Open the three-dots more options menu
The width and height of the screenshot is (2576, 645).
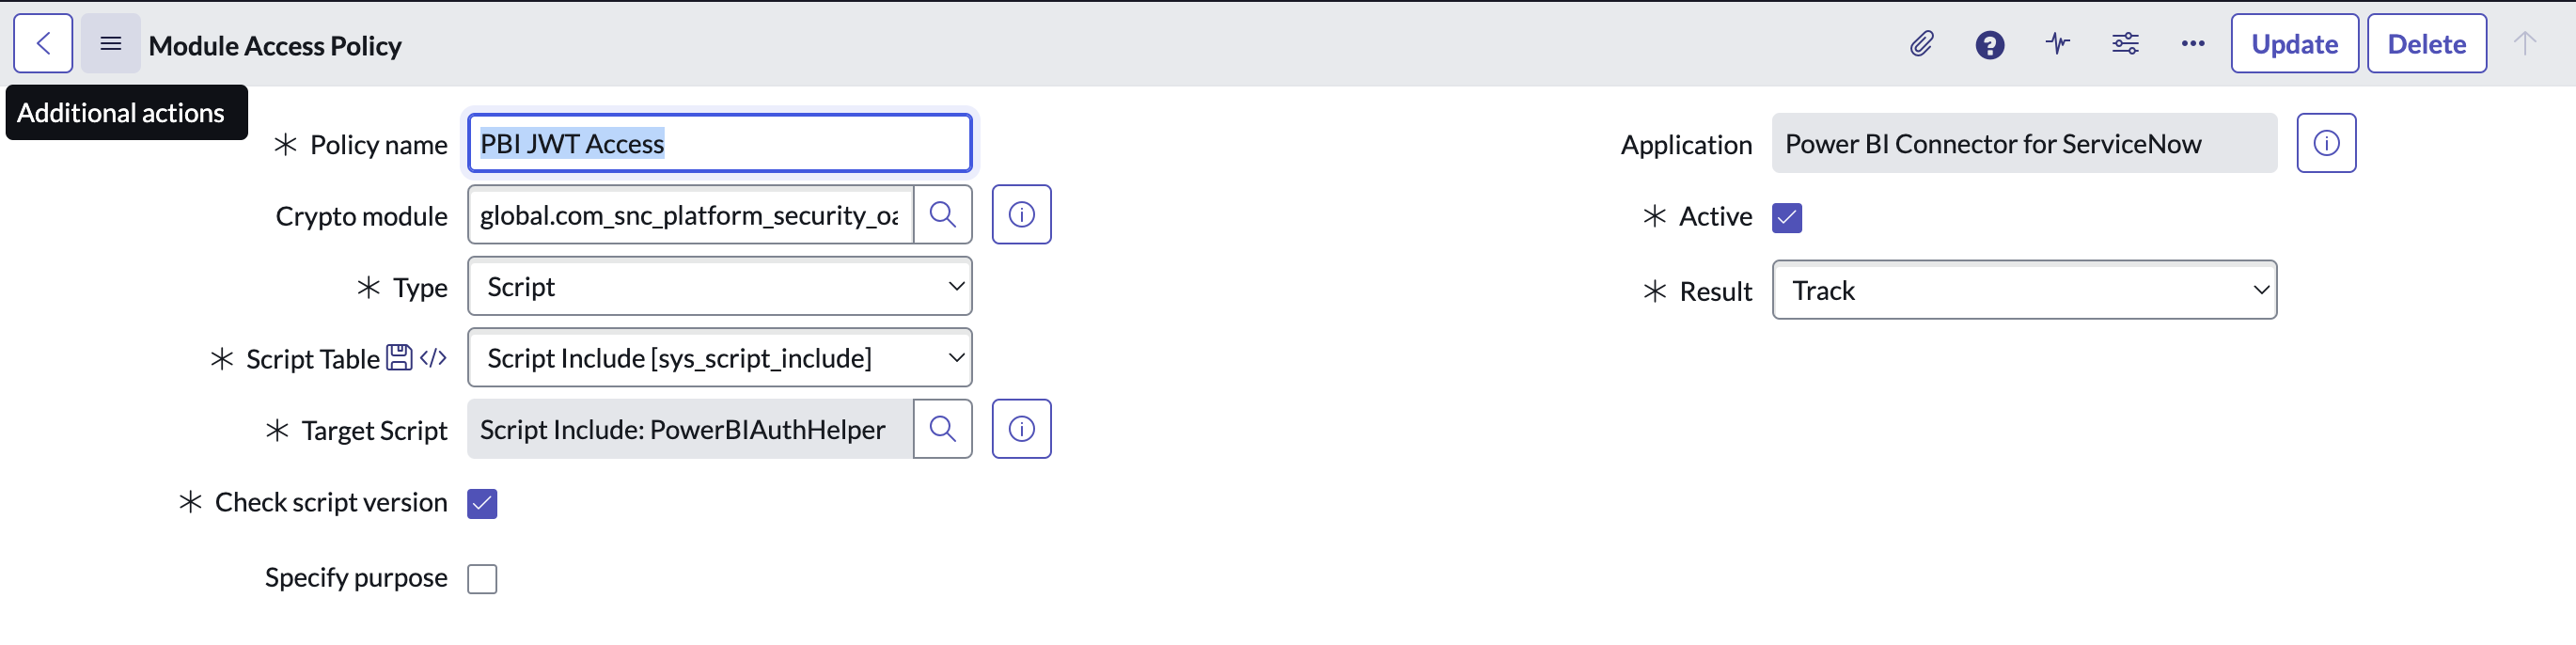click(2192, 44)
